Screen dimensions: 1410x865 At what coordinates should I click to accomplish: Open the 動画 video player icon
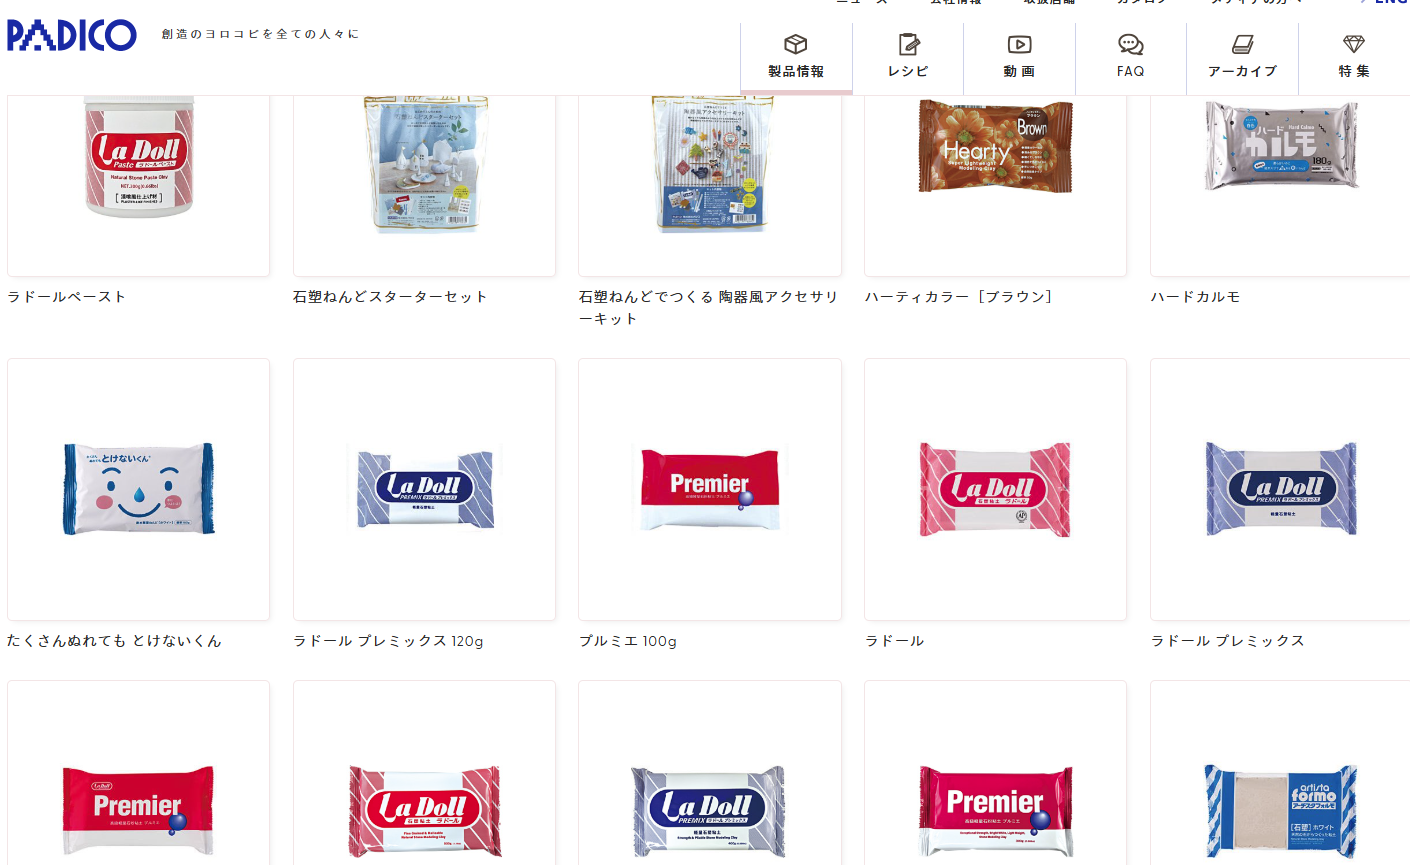pyautogui.click(x=1019, y=44)
